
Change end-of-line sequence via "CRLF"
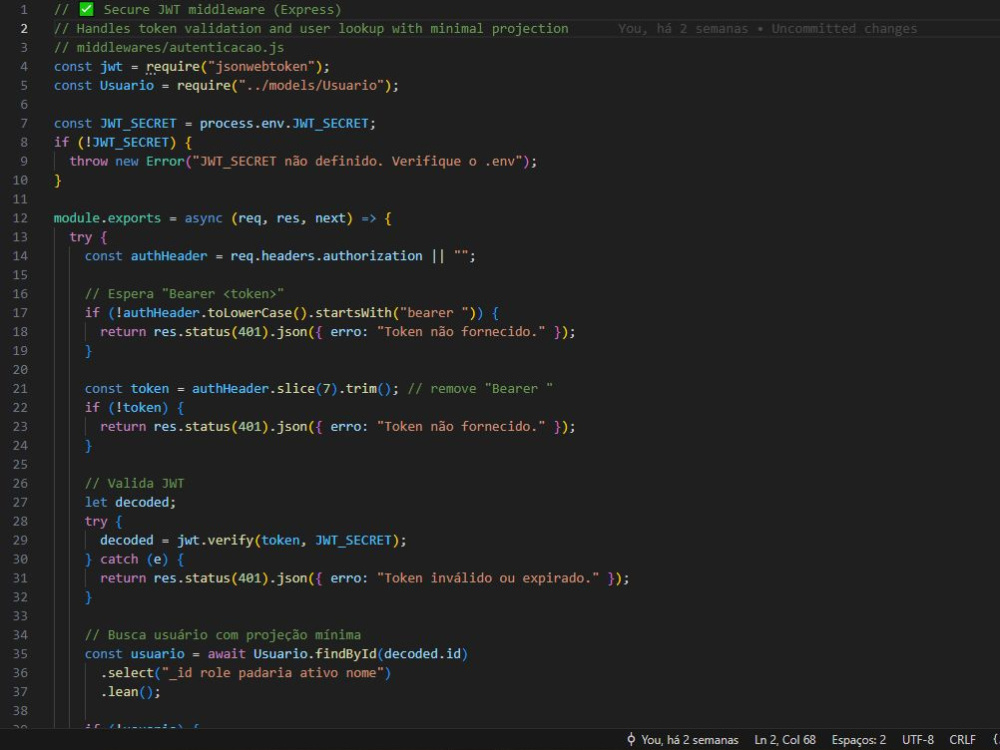[x=962, y=740]
